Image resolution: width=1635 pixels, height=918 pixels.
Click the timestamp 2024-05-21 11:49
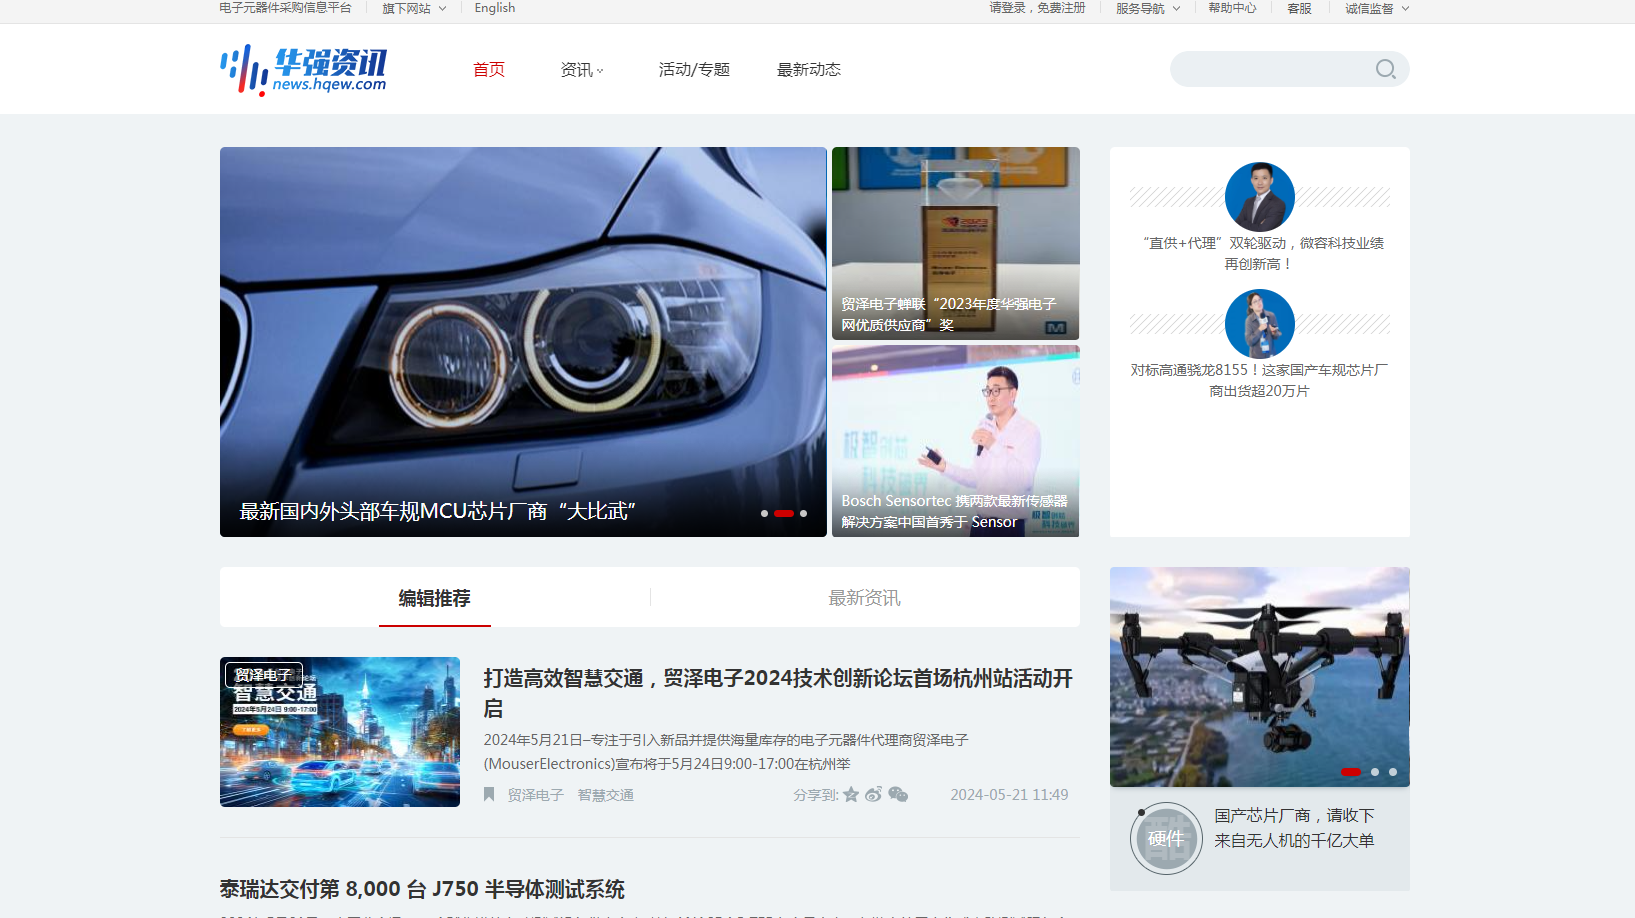click(1009, 795)
